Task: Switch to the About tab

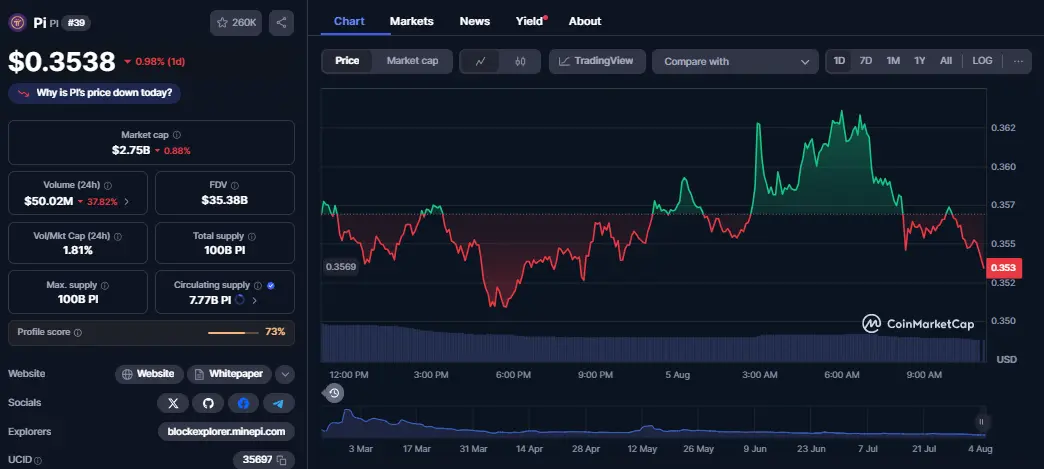Action: (x=585, y=21)
